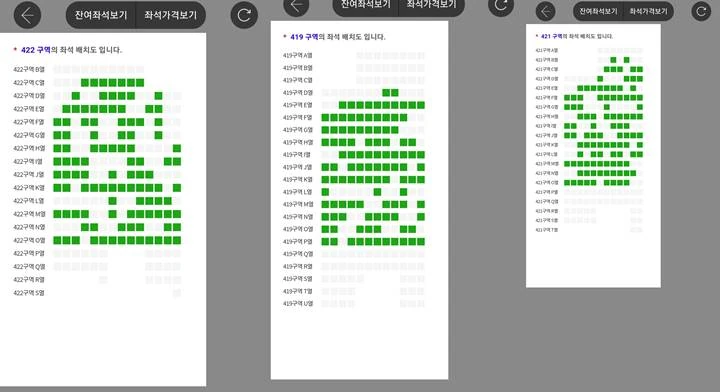This screenshot has width=720, height=392.
Task: Choose 잔여좌석보기 above the 421 구역 panel
Action: (598, 11)
